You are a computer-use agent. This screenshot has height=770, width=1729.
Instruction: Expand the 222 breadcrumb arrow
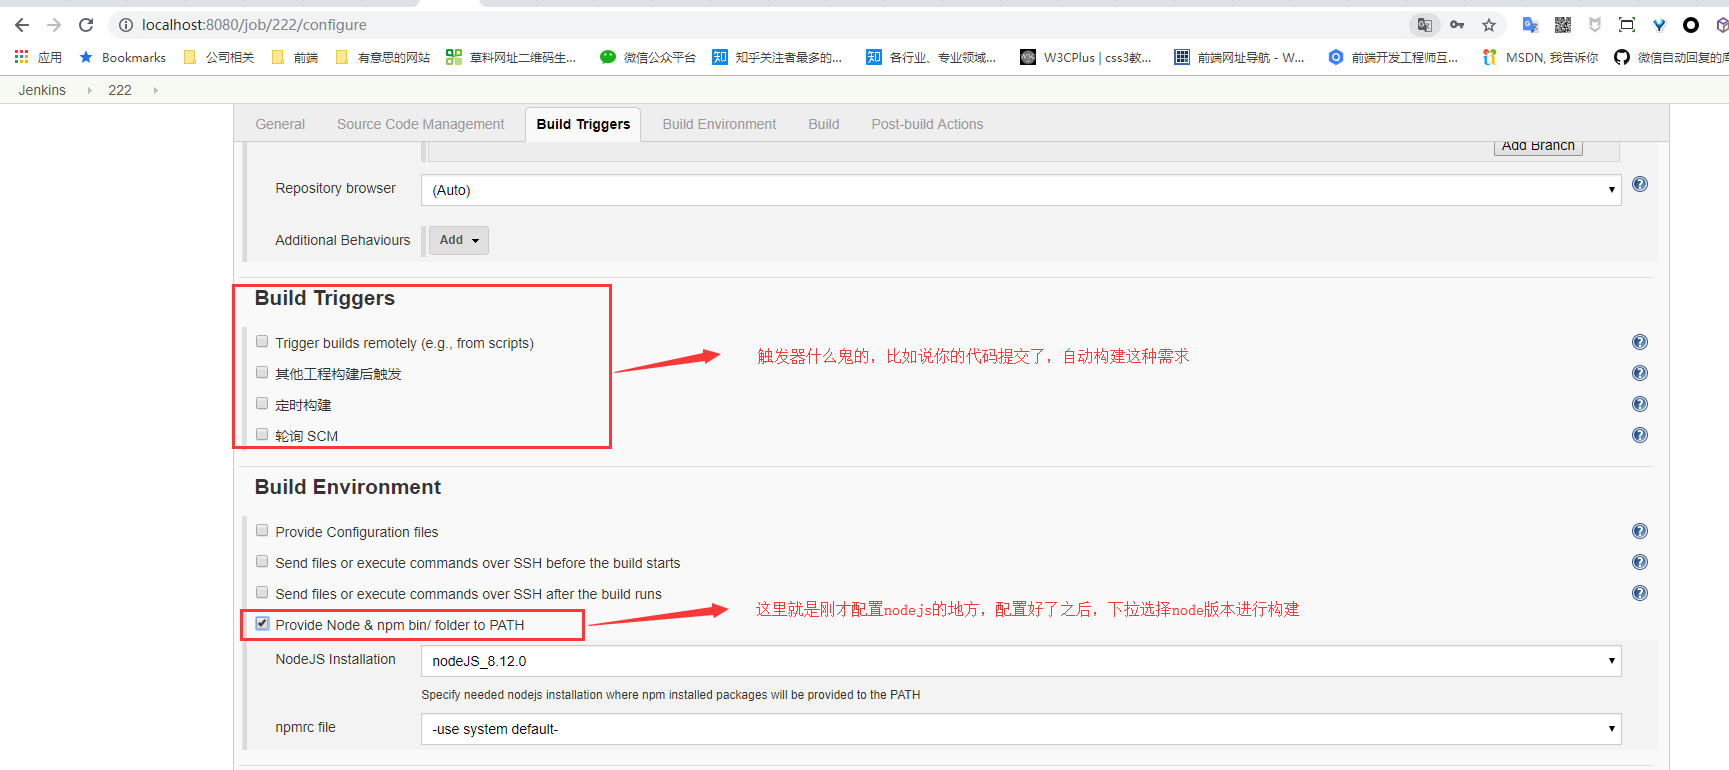point(155,90)
